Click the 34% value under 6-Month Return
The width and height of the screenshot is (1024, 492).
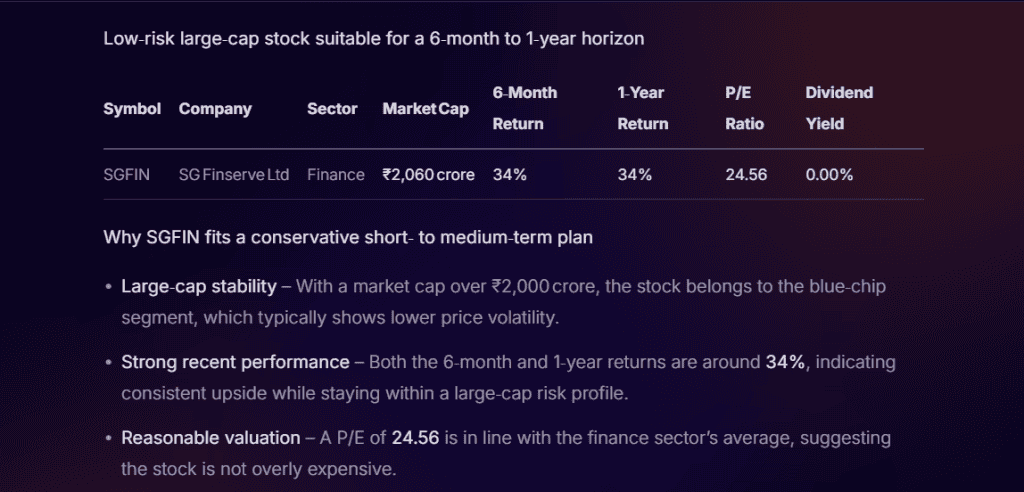click(510, 175)
